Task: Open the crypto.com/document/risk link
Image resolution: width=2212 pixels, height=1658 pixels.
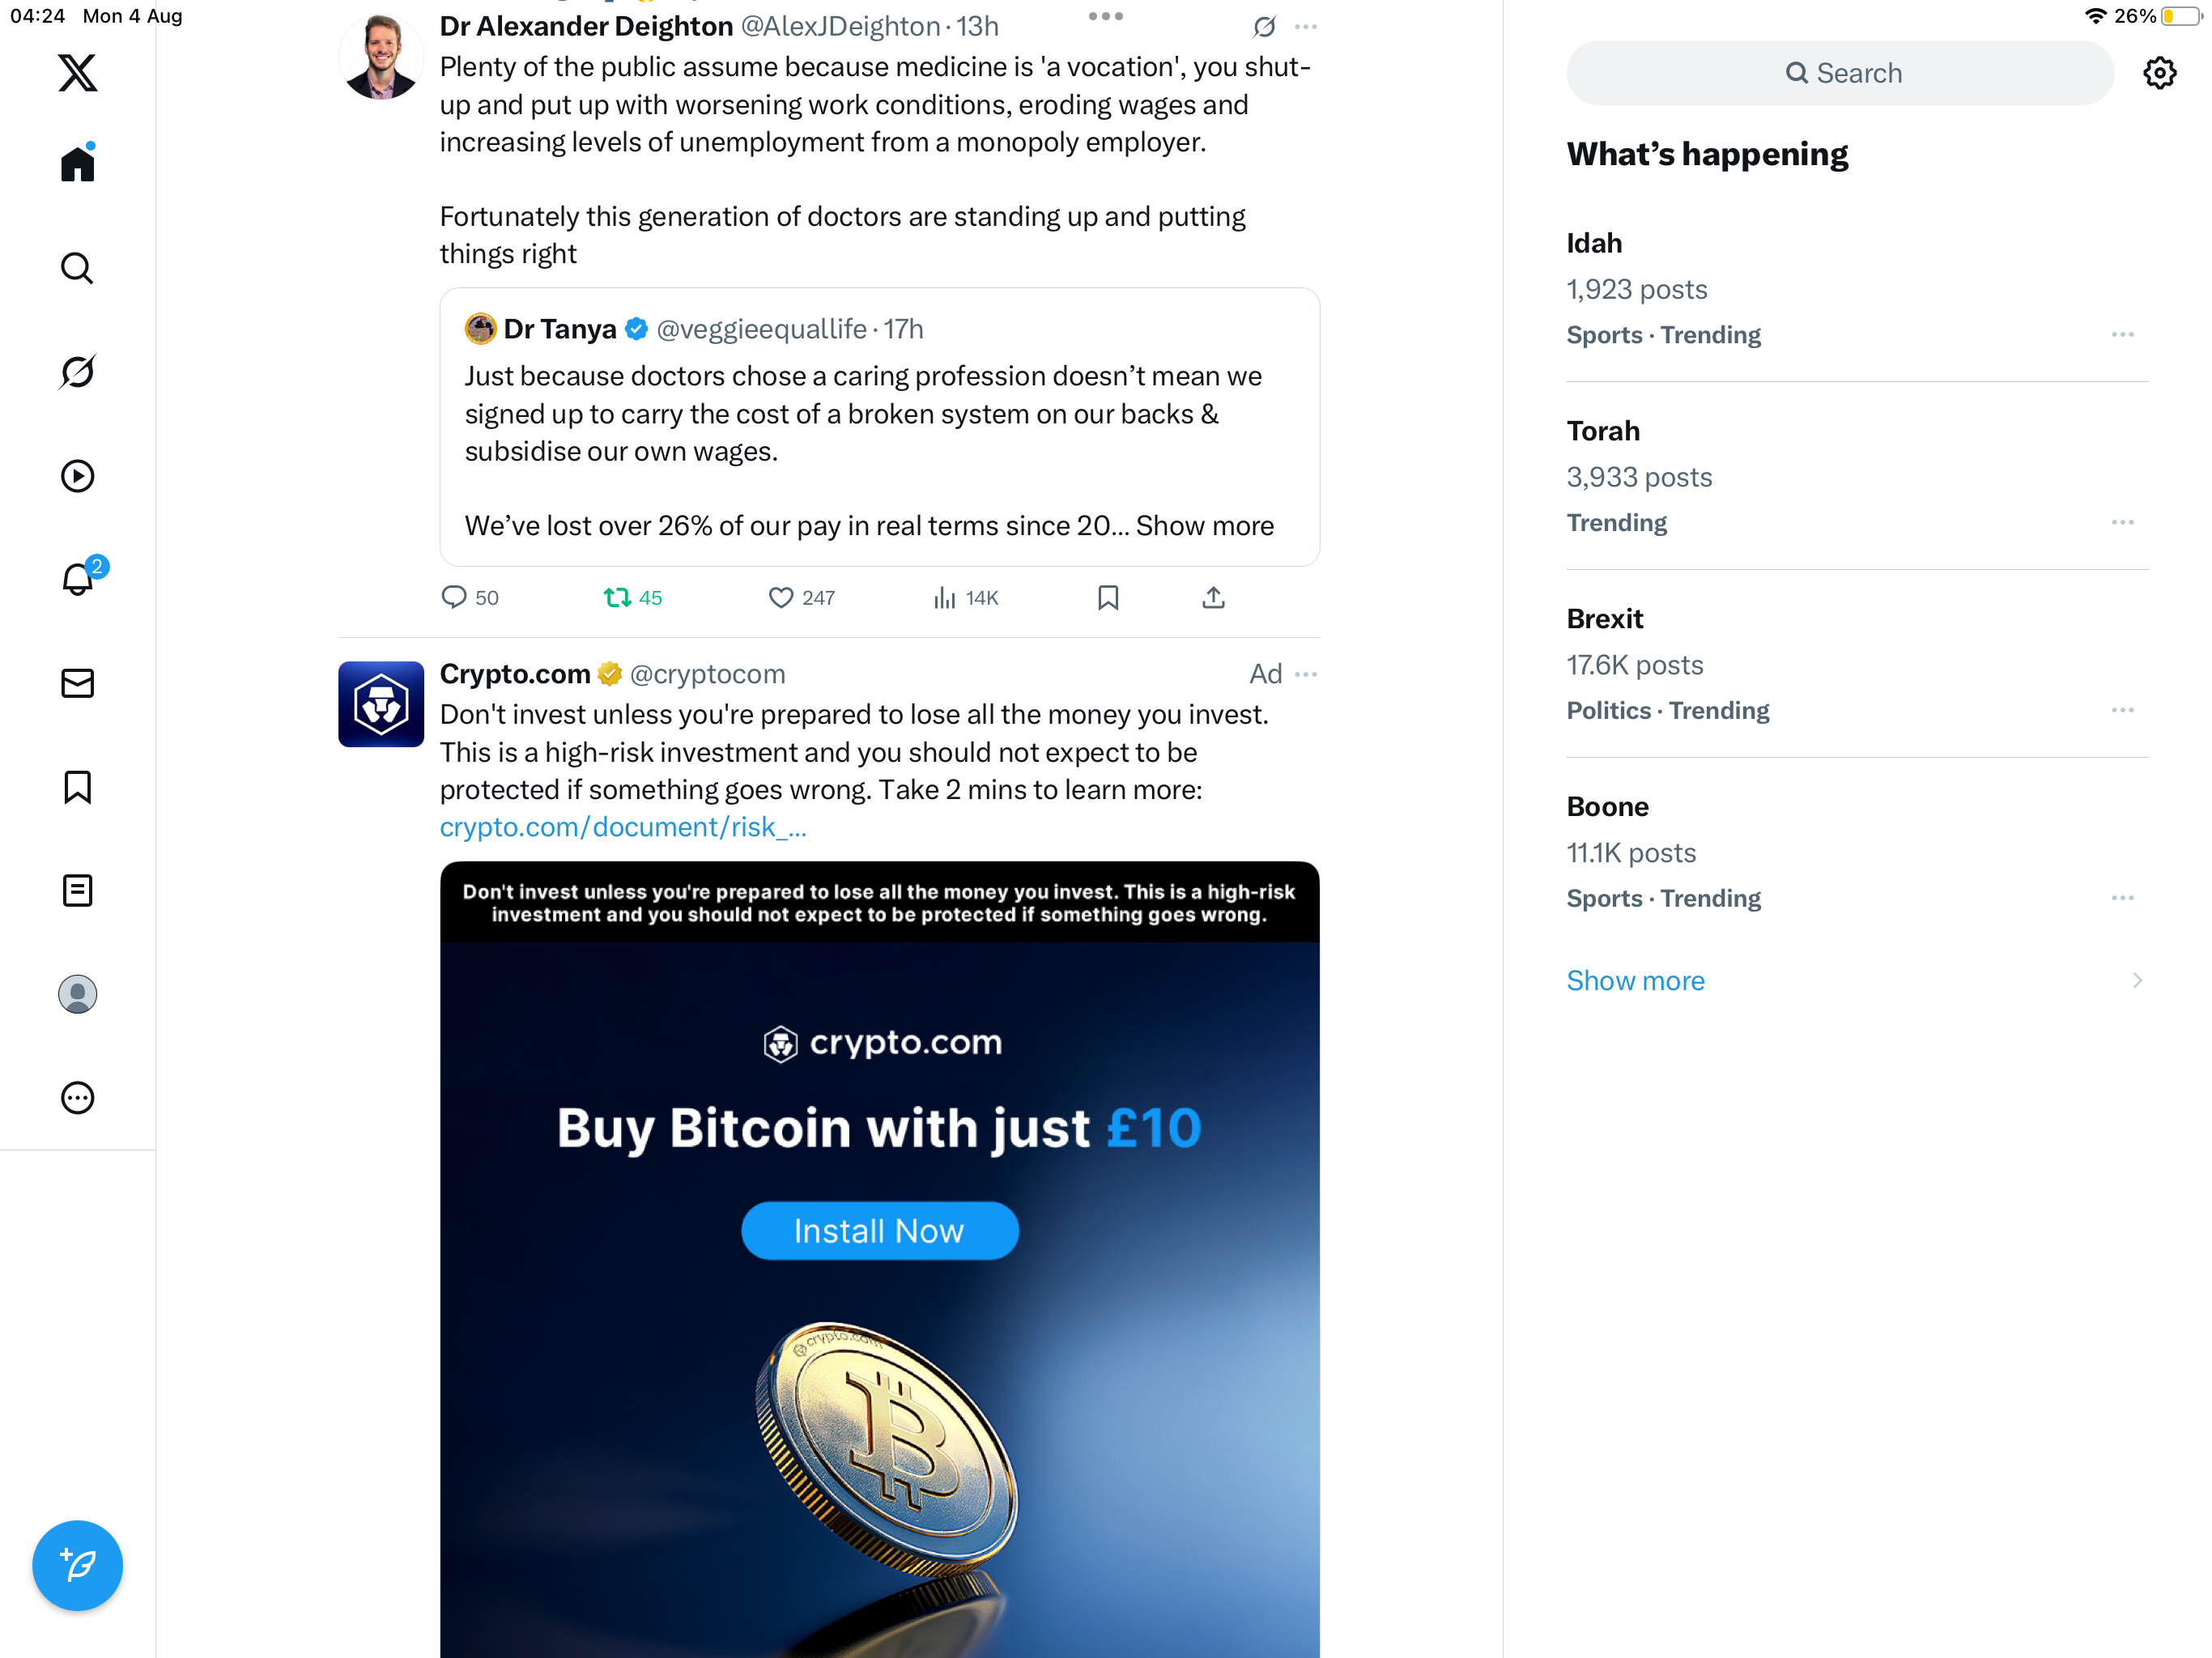Action: pos(622,827)
